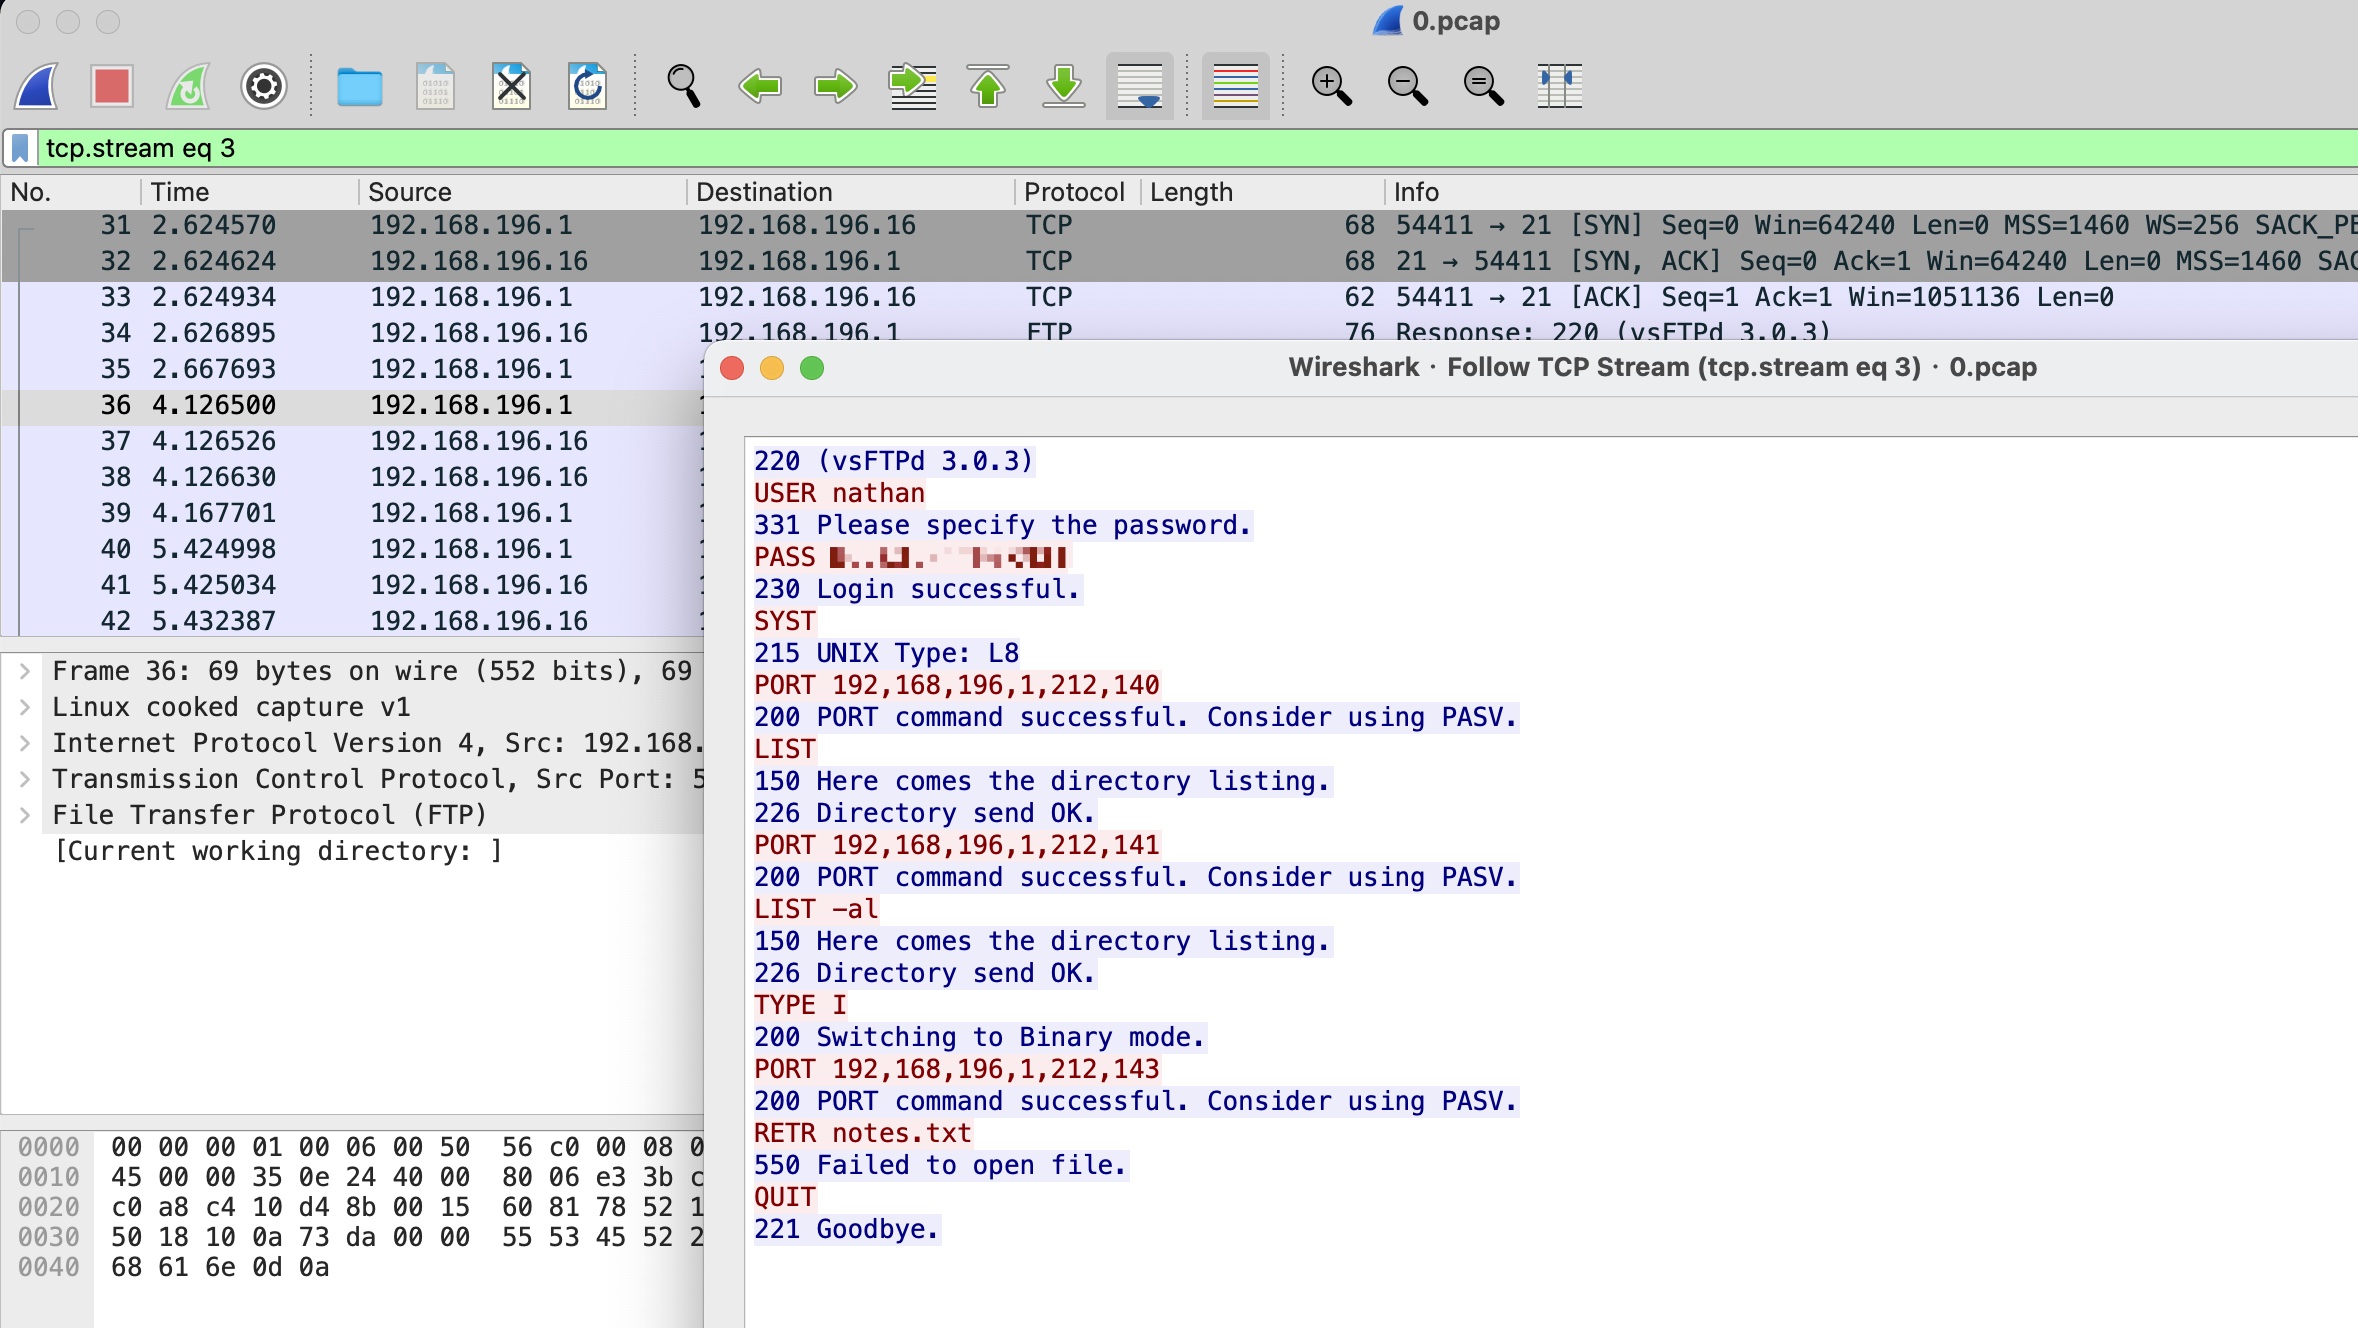Click the open capture file folder icon
Screen dimensions: 2358x1328
pos(359,86)
